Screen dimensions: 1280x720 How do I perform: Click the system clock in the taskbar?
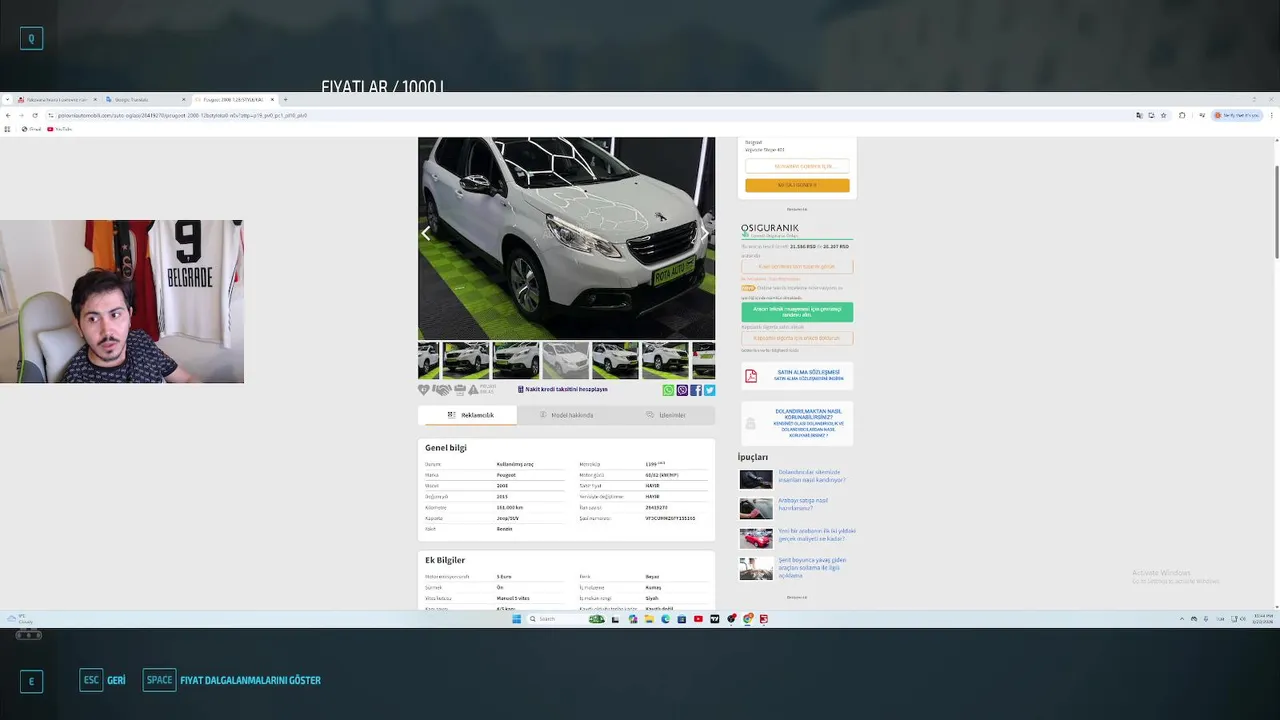(1263, 619)
